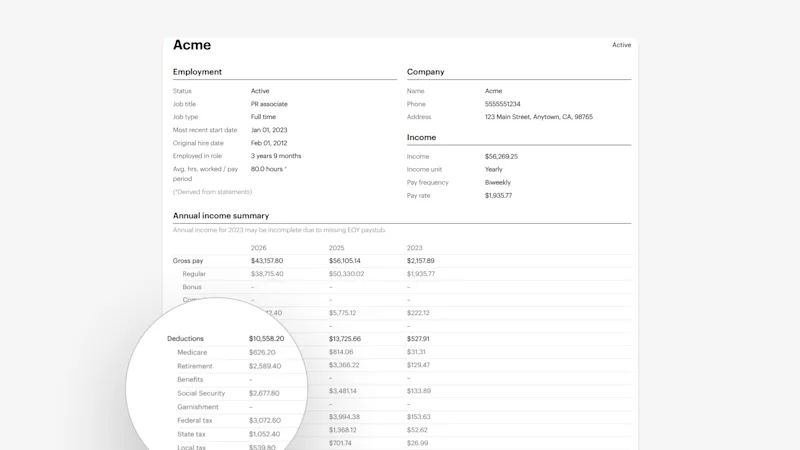Select retirement value $3,366.22
800x450 pixels.
[344, 365]
